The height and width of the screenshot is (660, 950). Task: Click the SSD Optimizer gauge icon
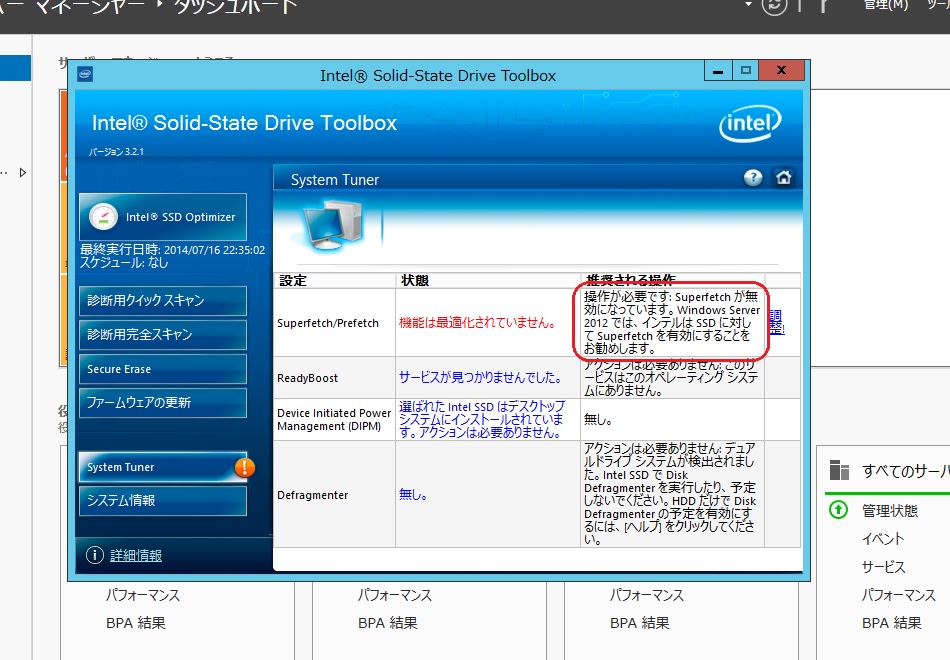pos(104,216)
